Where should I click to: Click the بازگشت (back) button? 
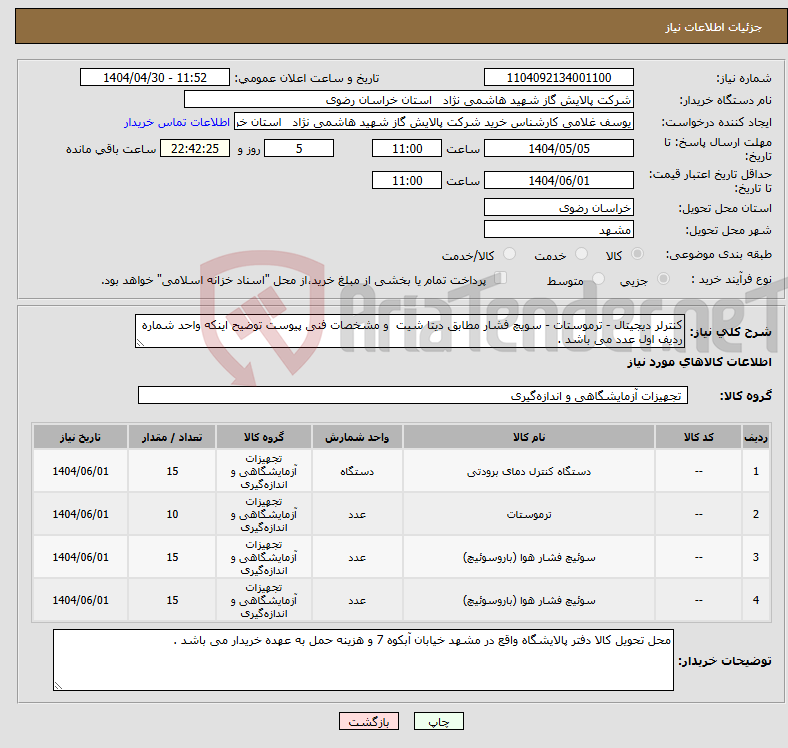tap(370, 721)
